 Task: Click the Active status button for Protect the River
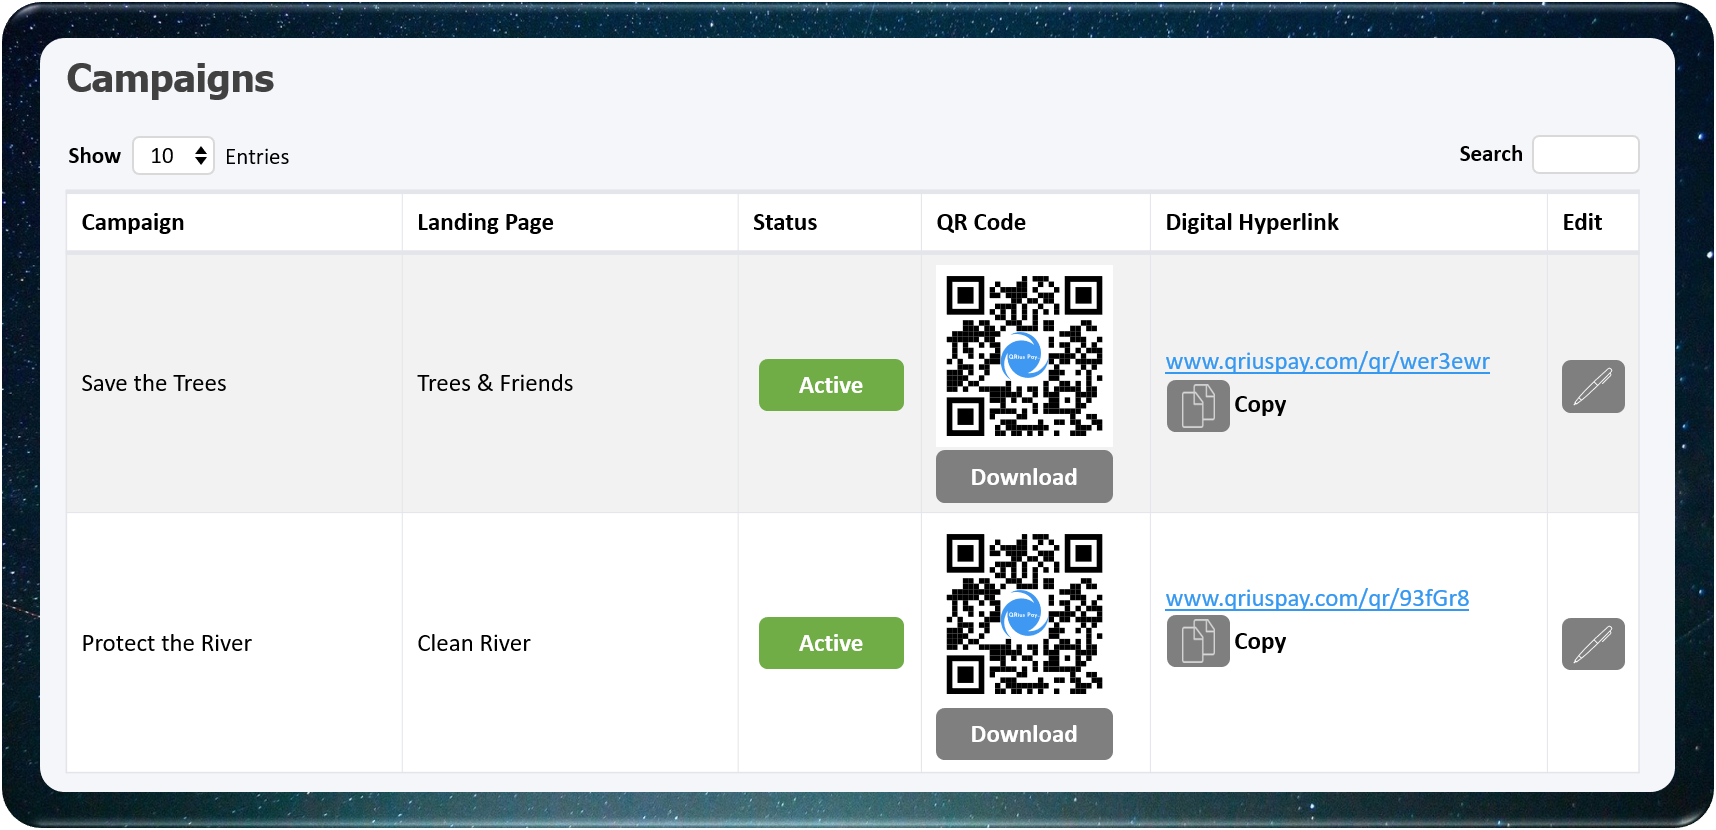click(x=831, y=643)
